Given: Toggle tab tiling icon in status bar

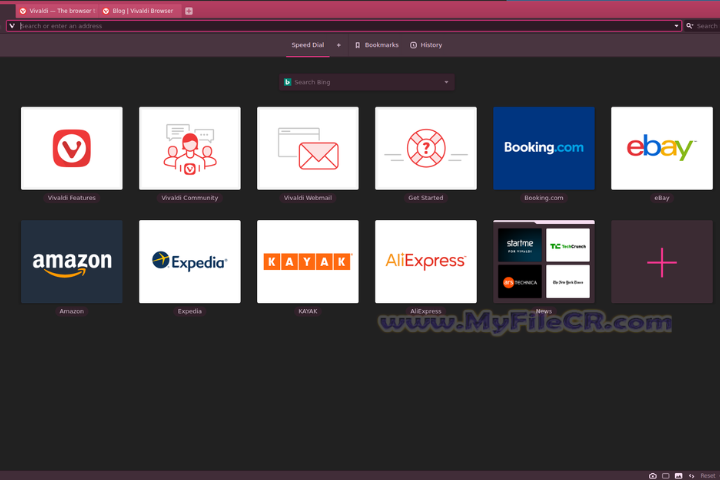Looking at the screenshot, I should tap(665, 476).
